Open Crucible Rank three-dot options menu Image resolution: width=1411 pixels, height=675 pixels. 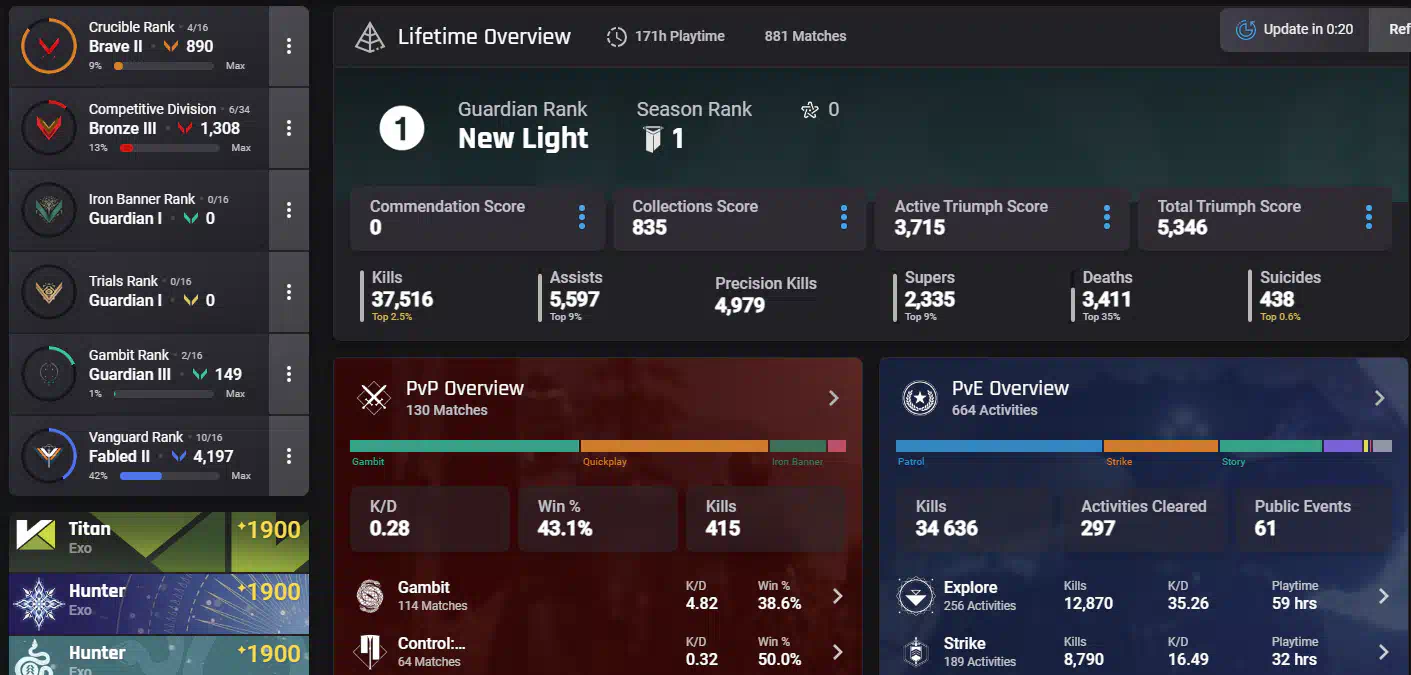coord(289,46)
